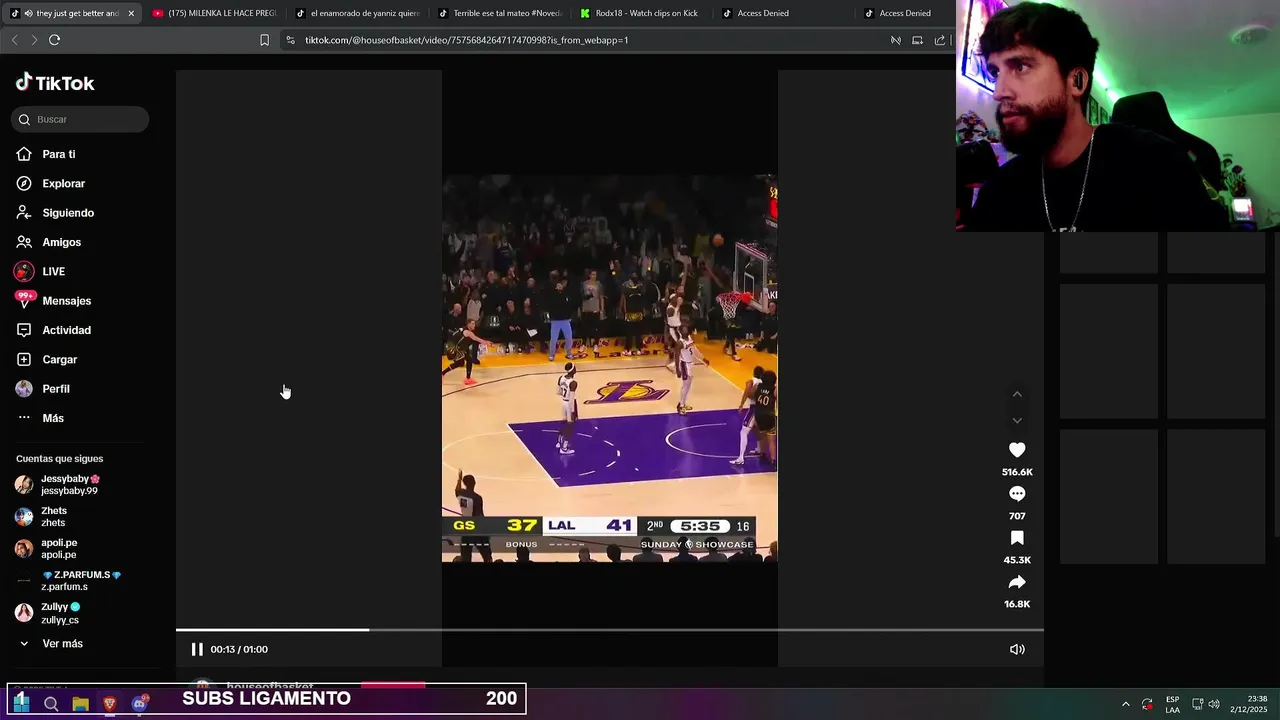
Task: Click the address bar bookmark icon
Action: pyautogui.click(x=264, y=40)
